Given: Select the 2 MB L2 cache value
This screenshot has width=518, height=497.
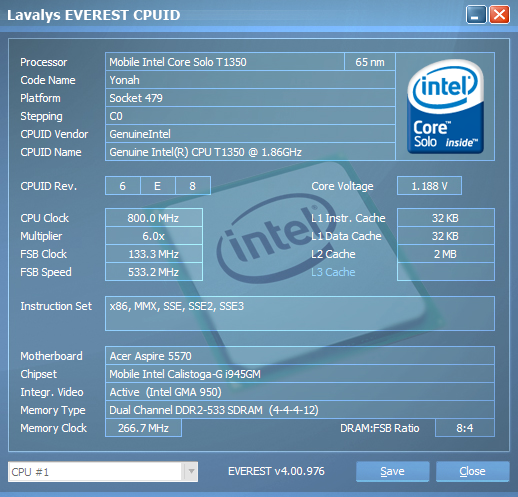Looking at the screenshot, I should coord(446,254).
